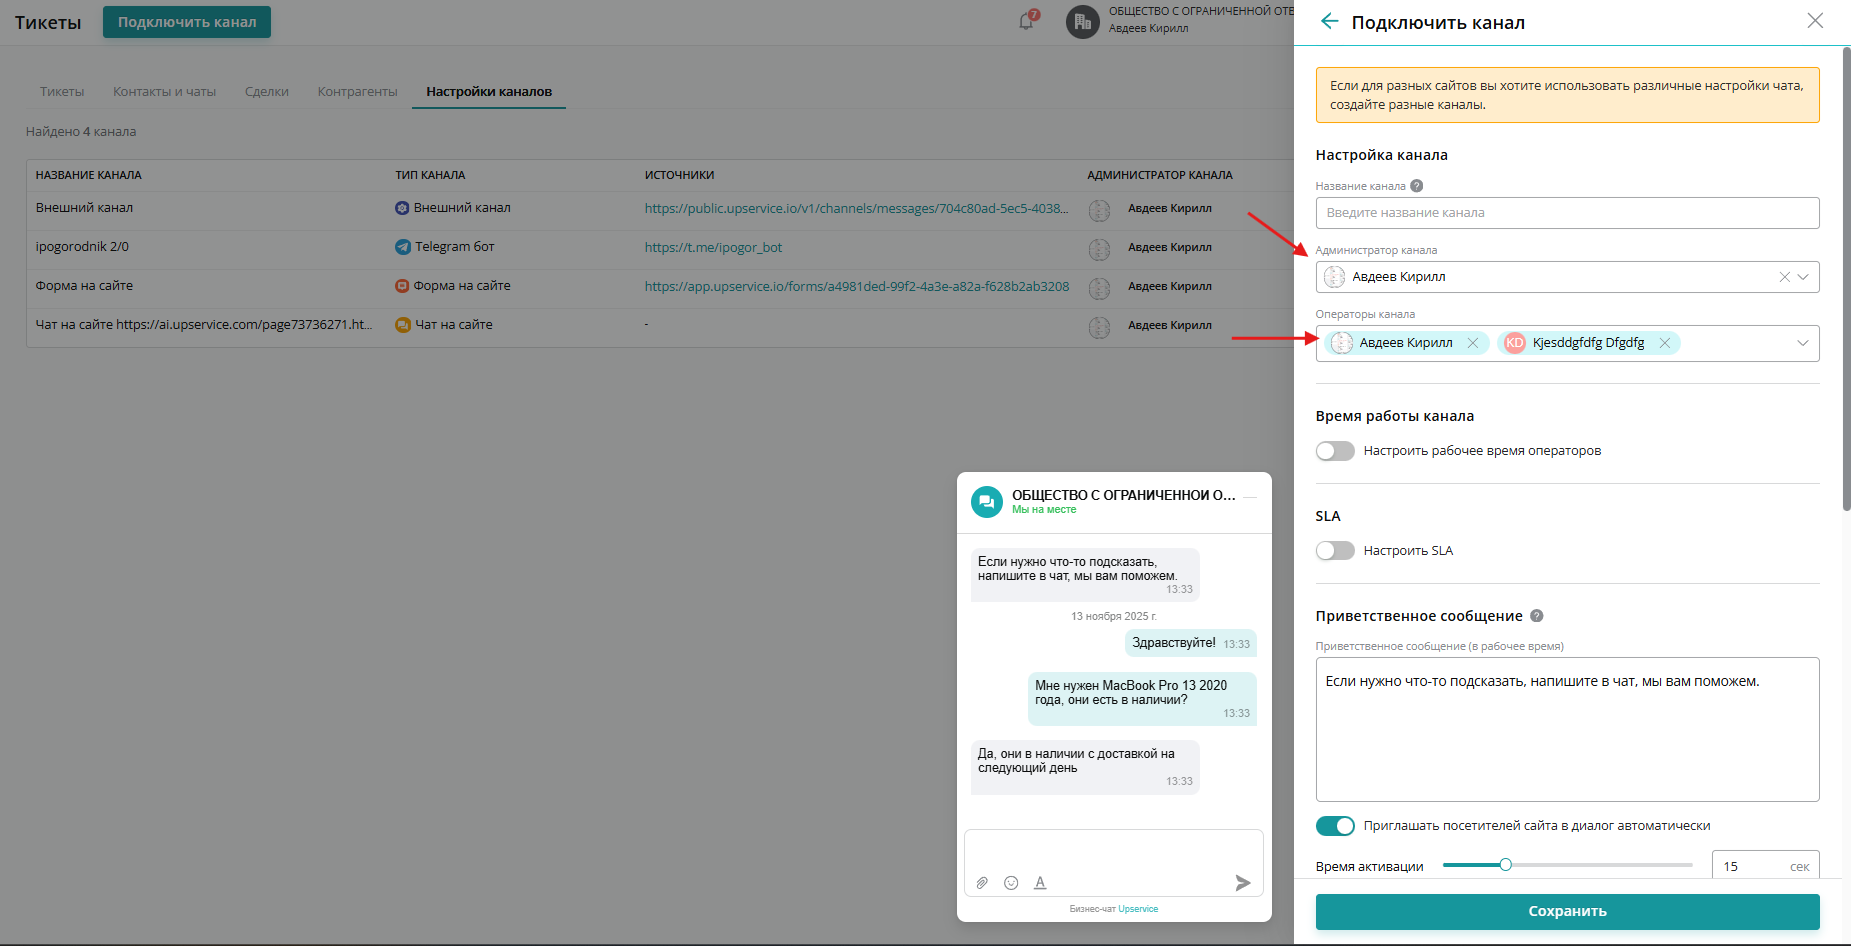Switch to Контакты и чаты tab
The width and height of the screenshot is (1851, 946).
coord(164,92)
